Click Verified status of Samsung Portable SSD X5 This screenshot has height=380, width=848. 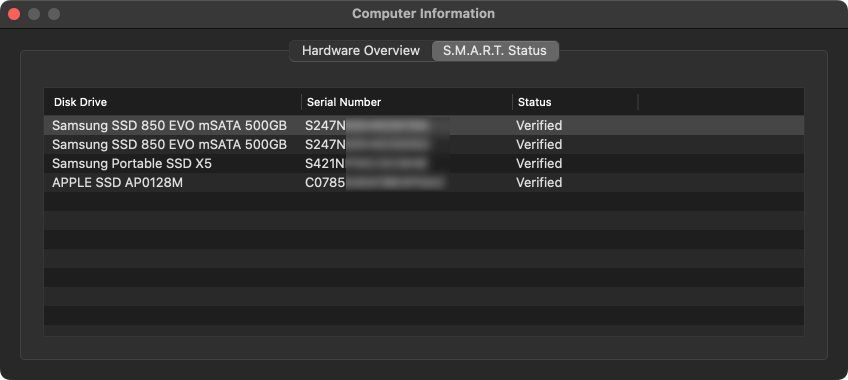point(539,164)
